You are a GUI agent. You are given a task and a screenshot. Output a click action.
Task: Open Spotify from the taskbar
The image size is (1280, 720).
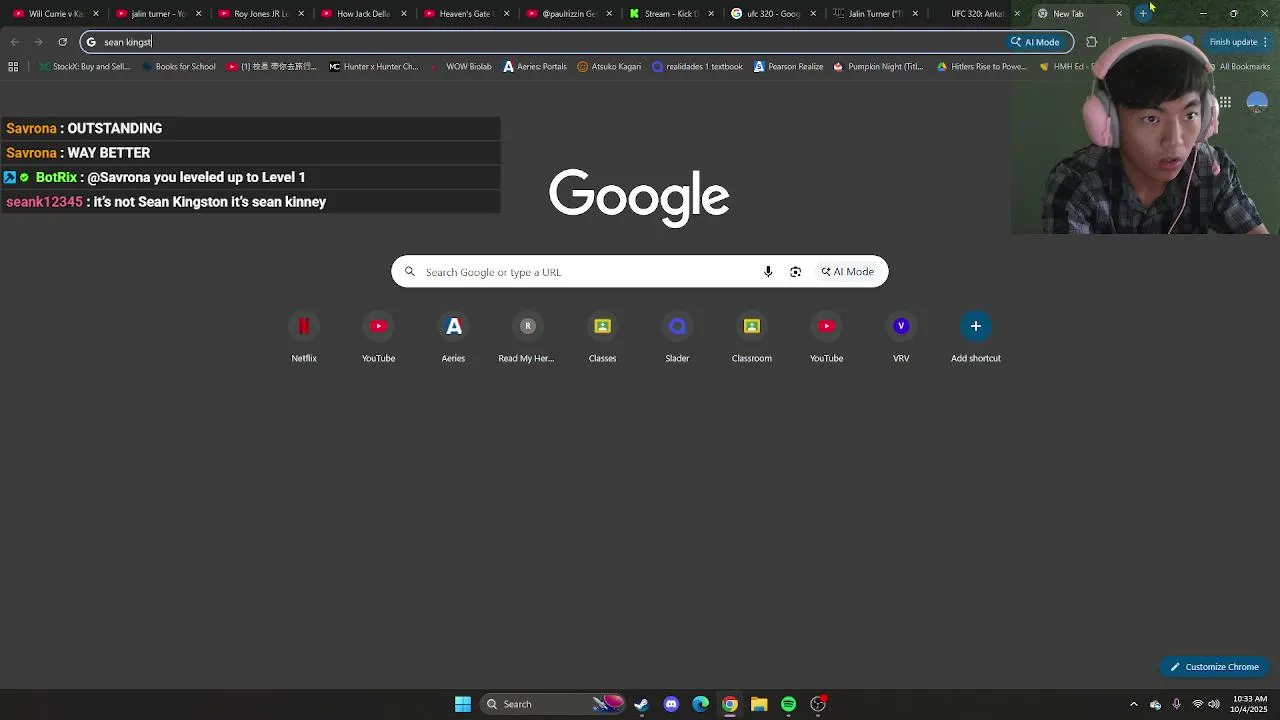click(789, 704)
